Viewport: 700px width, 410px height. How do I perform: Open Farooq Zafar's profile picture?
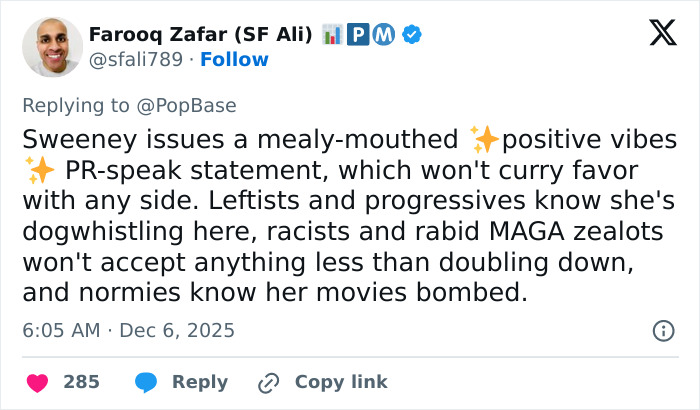coord(51,47)
